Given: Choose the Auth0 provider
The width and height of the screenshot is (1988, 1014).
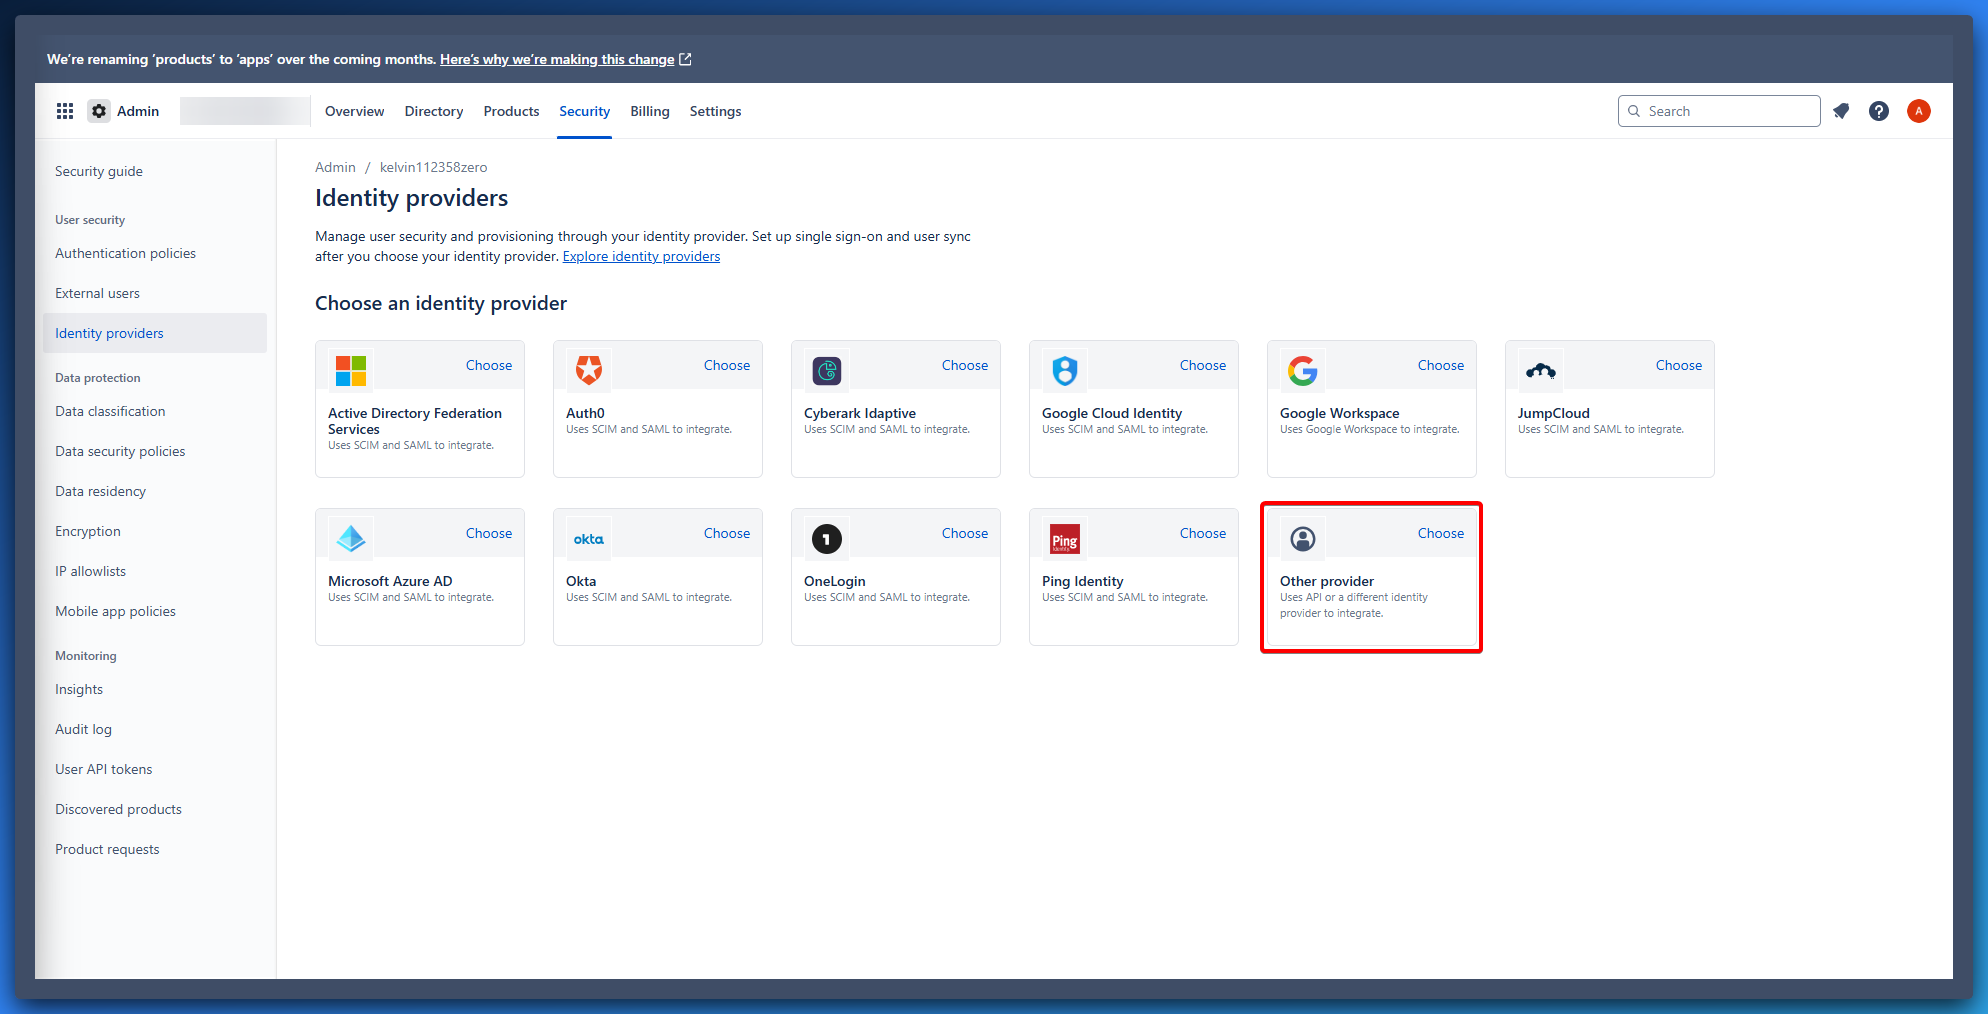Looking at the screenshot, I should tap(727, 365).
